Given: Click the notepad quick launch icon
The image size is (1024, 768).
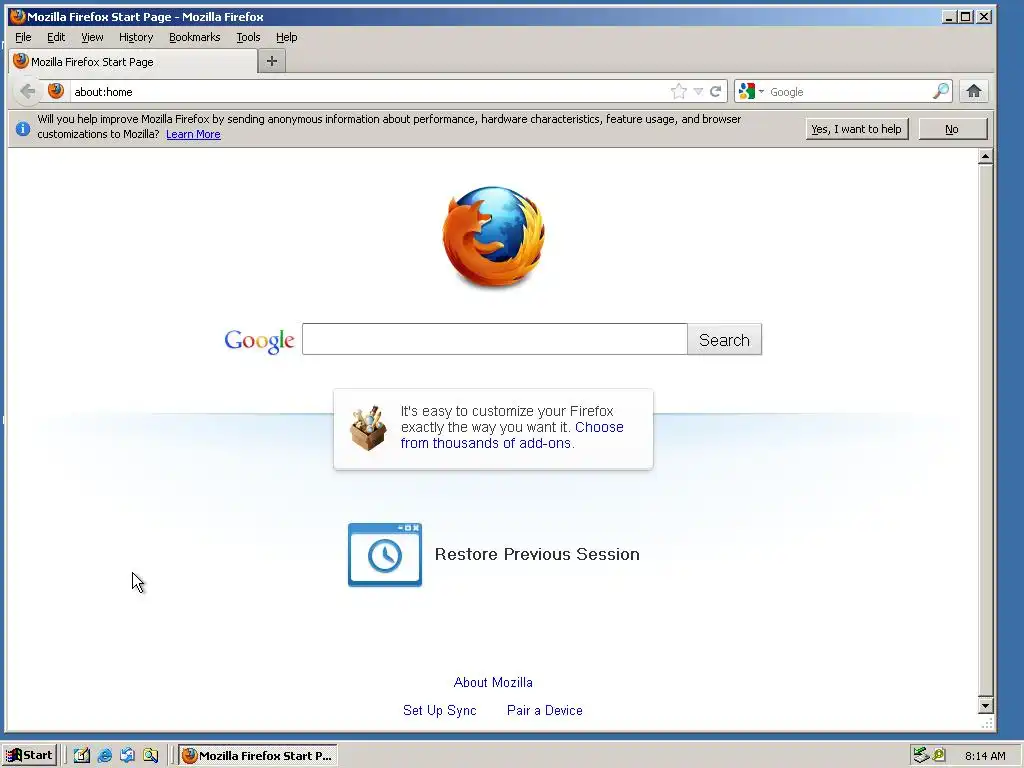Looking at the screenshot, I should pos(82,756).
